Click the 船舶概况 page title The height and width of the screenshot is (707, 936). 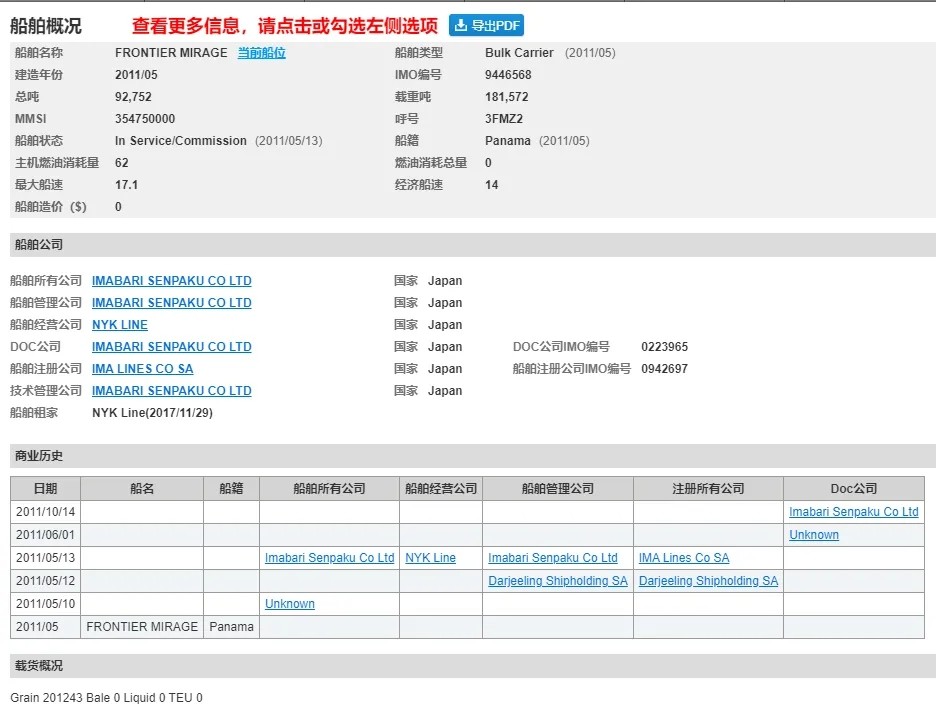pyautogui.click(x=46, y=26)
